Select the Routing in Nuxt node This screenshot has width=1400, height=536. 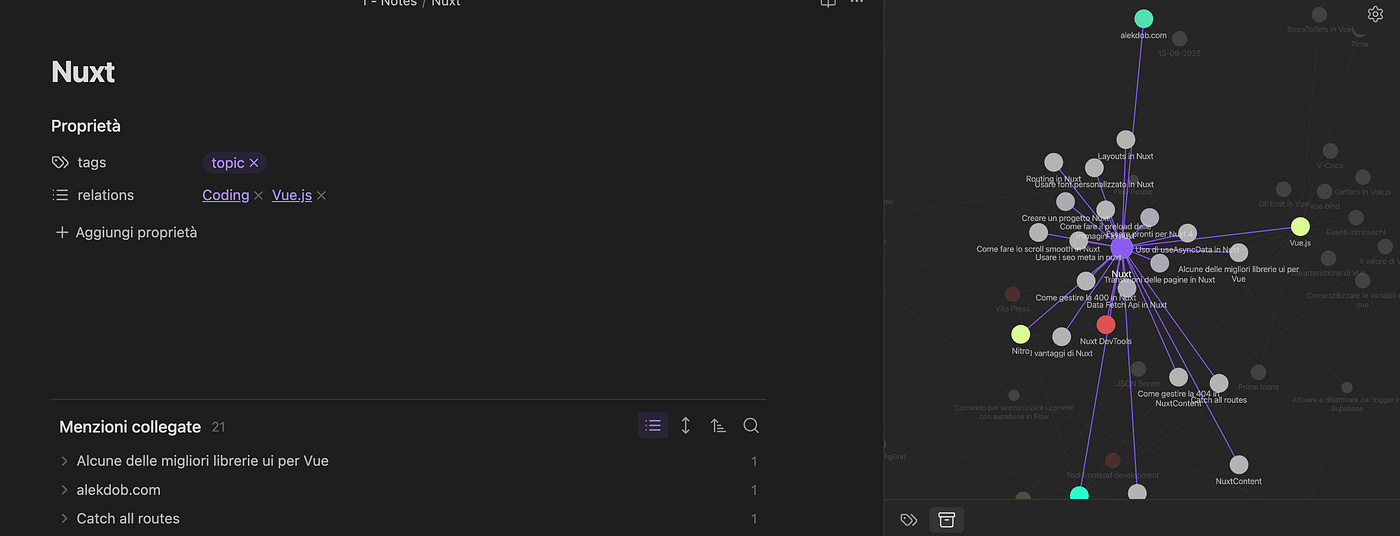pos(1054,162)
